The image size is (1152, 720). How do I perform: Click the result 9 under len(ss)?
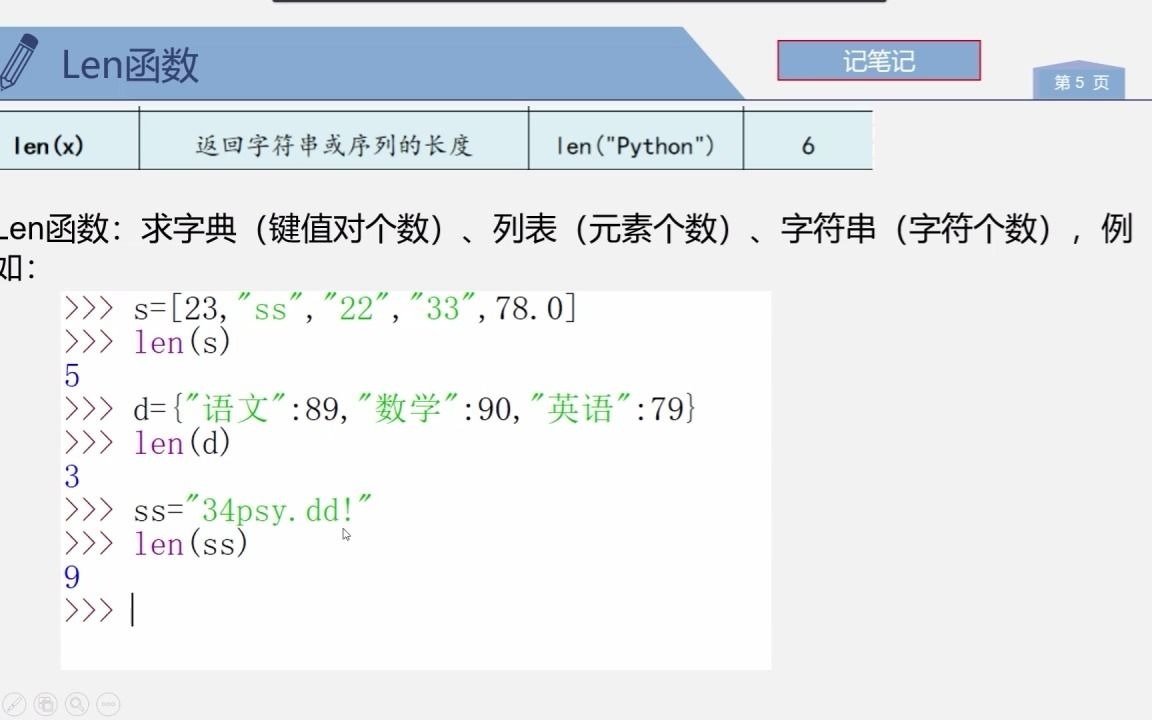(x=71, y=577)
